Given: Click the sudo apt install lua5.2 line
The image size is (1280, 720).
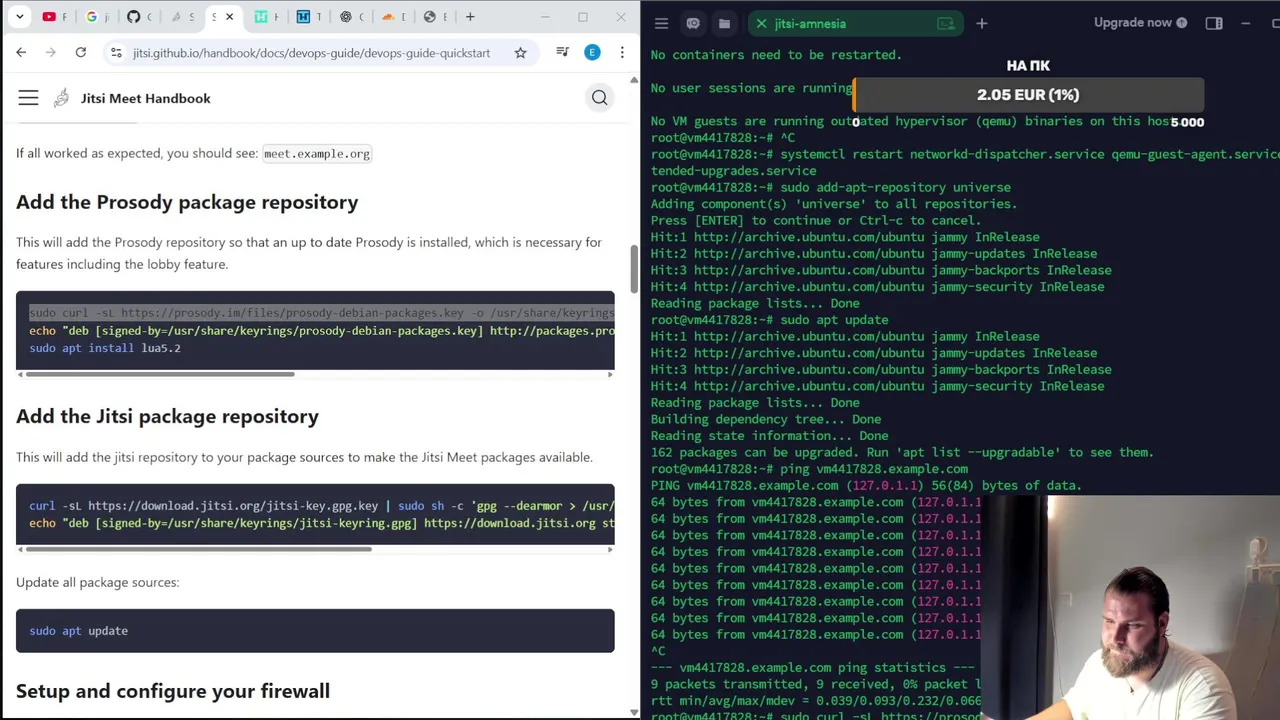Looking at the screenshot, I should click(x=105, y=348).
